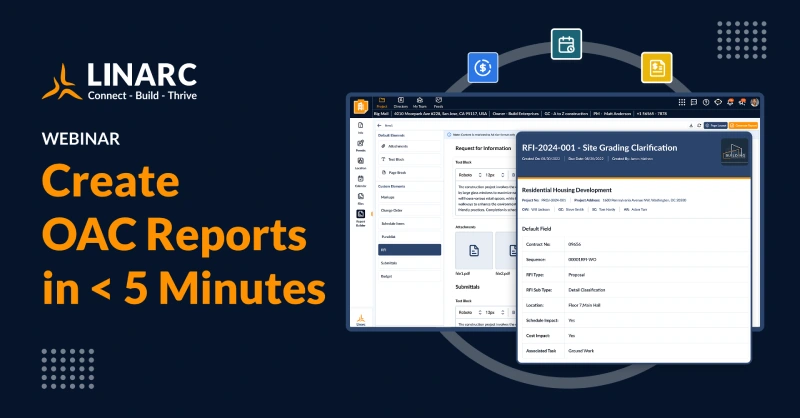Select Markups custom element
The image size is (800, 418).
409,197
